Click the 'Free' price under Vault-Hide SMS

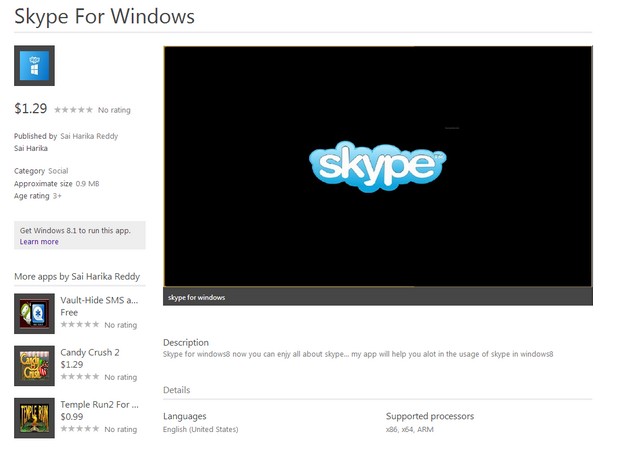(69, 312)
